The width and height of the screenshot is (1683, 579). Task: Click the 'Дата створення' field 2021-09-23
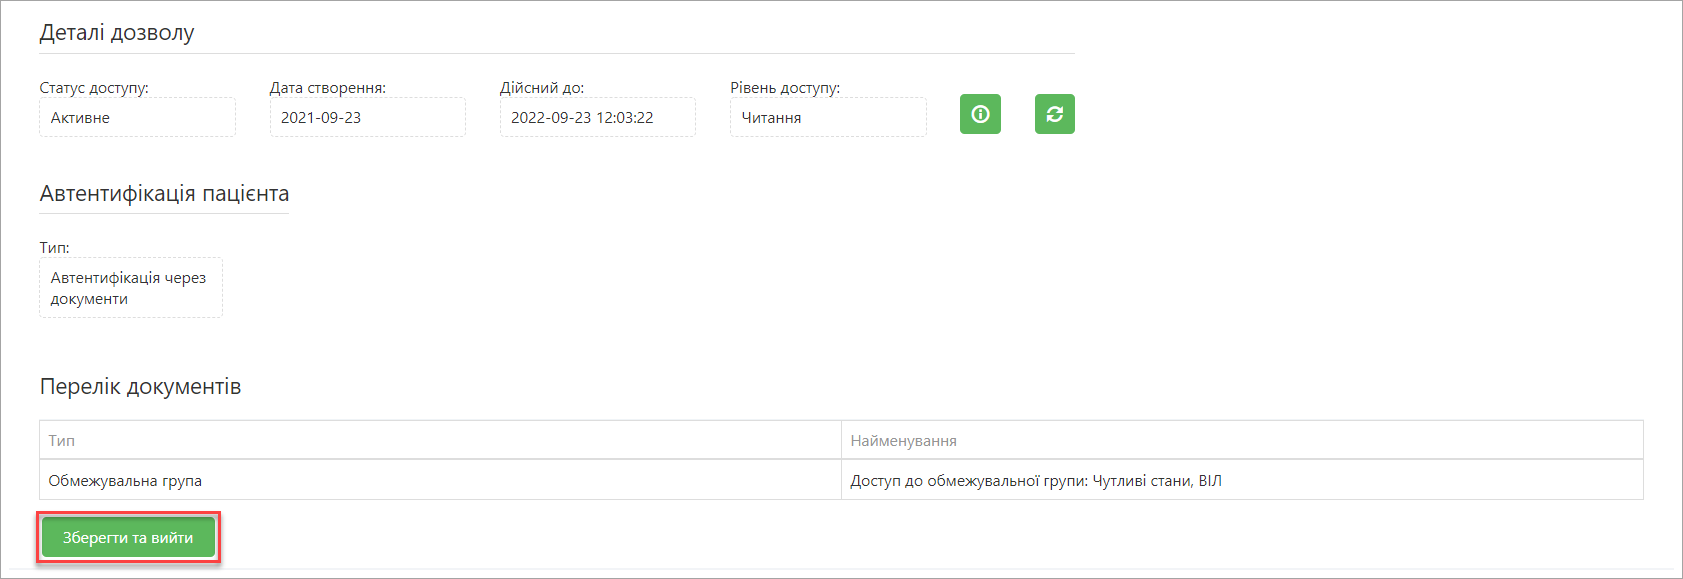tap(367, 117)
